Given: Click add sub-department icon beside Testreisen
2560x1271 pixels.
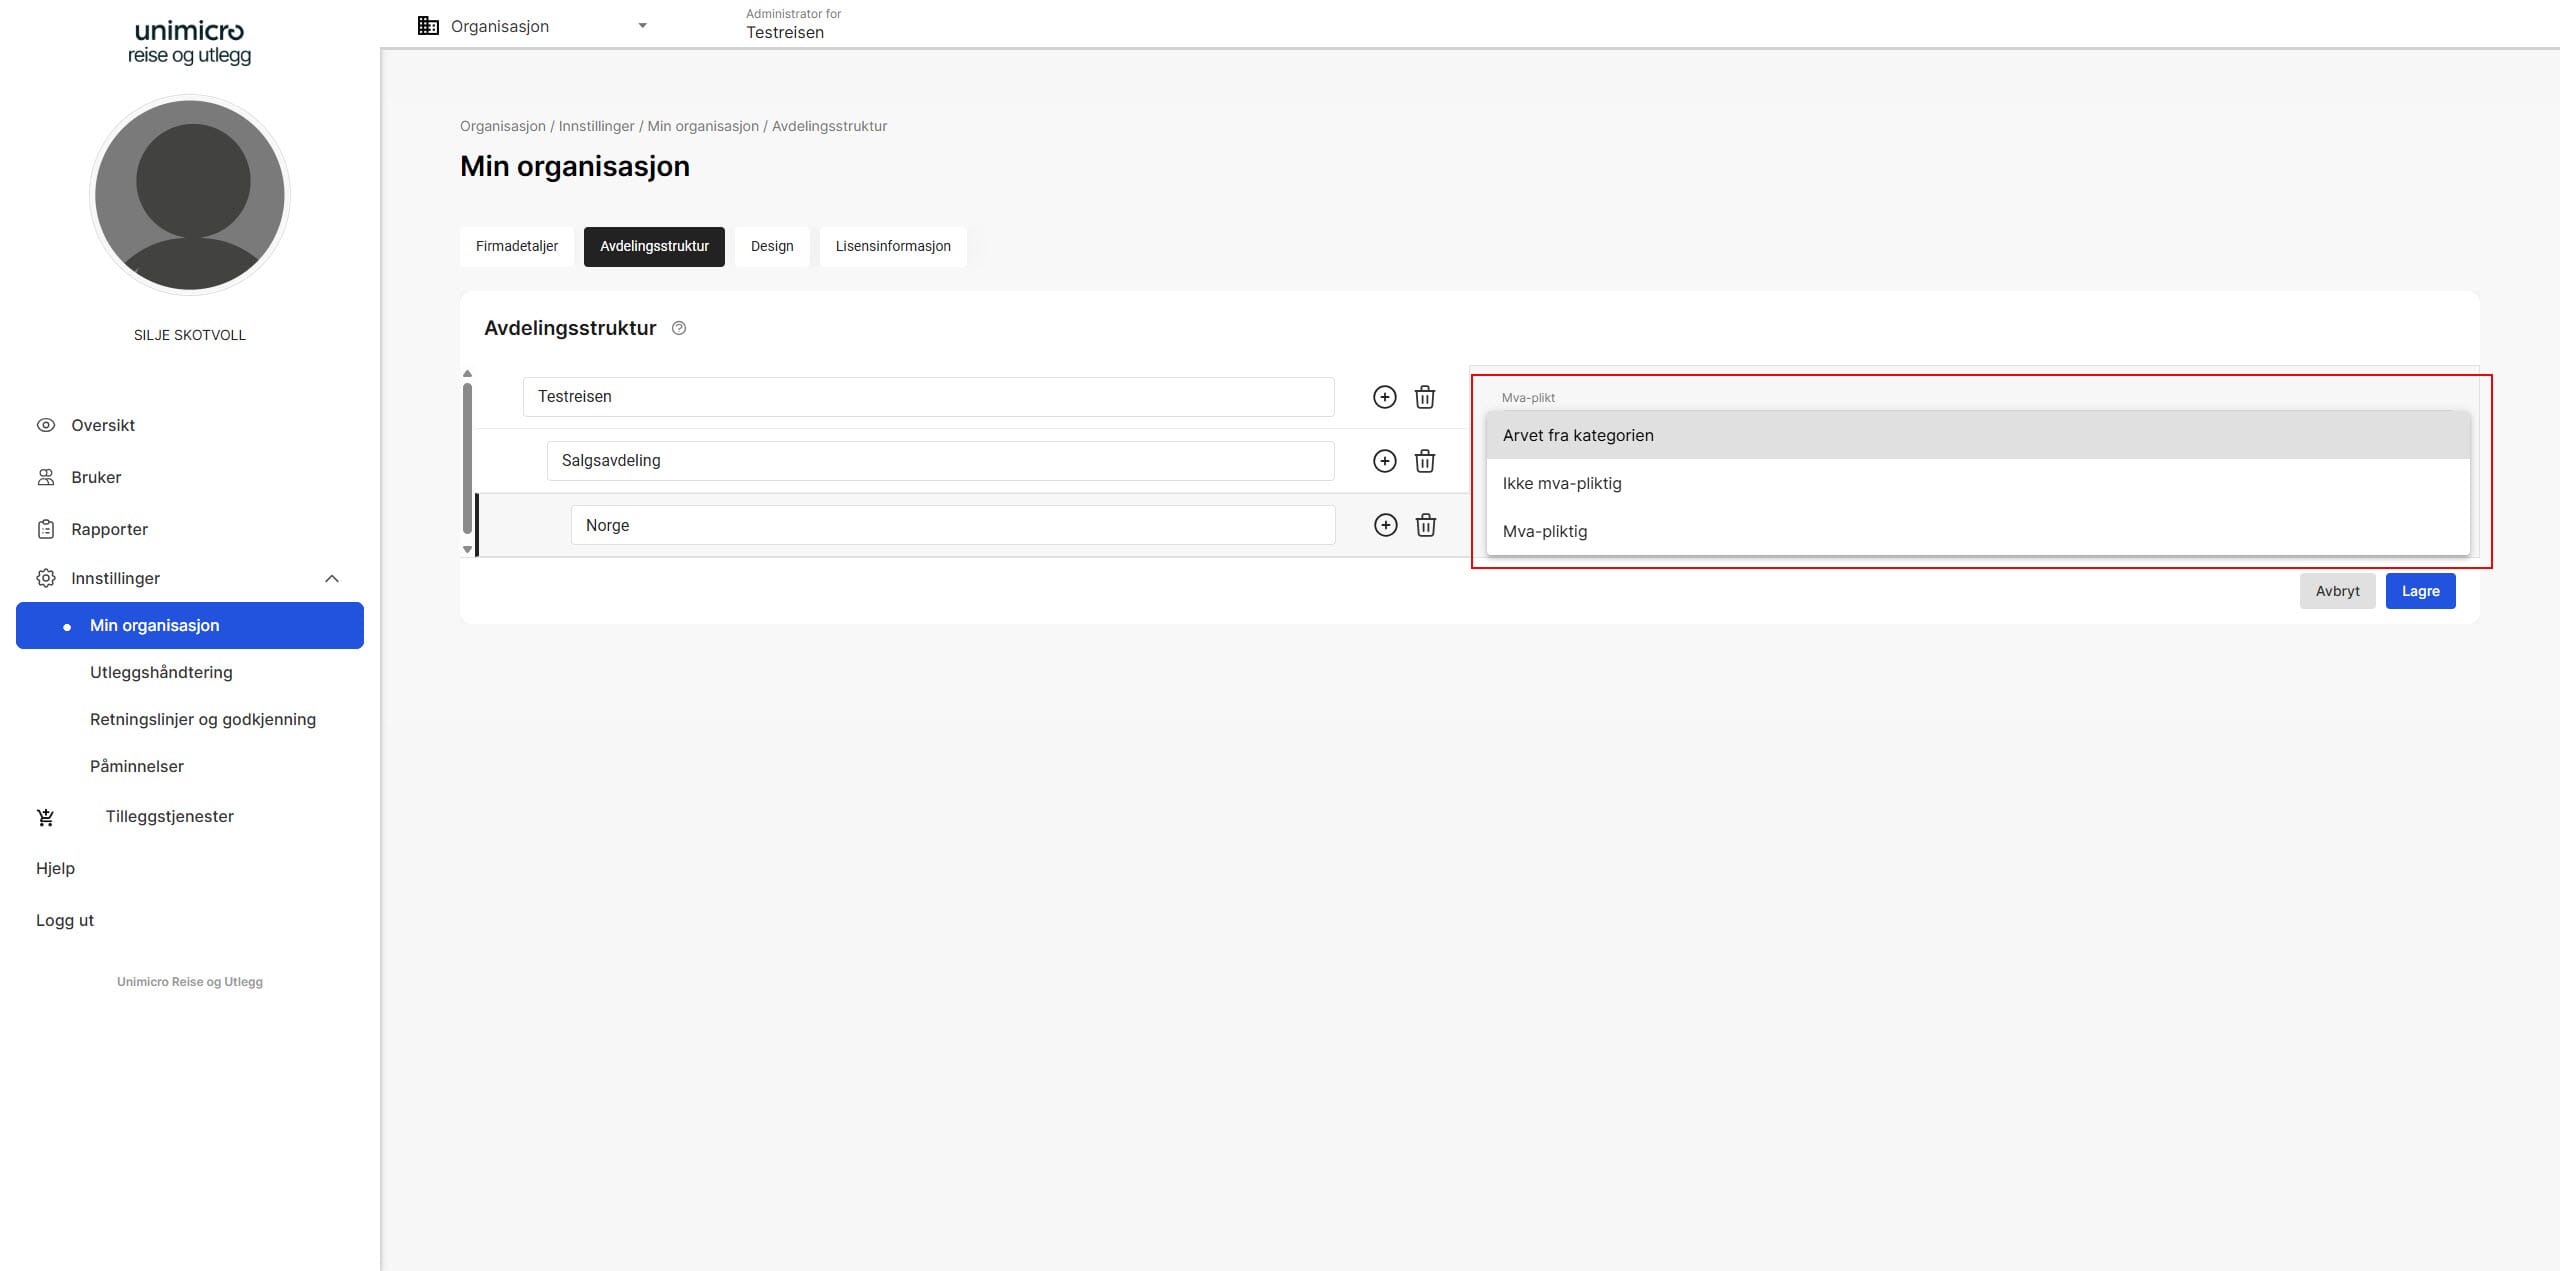Looking at the screenshot, I should (x=1384, y=397).
